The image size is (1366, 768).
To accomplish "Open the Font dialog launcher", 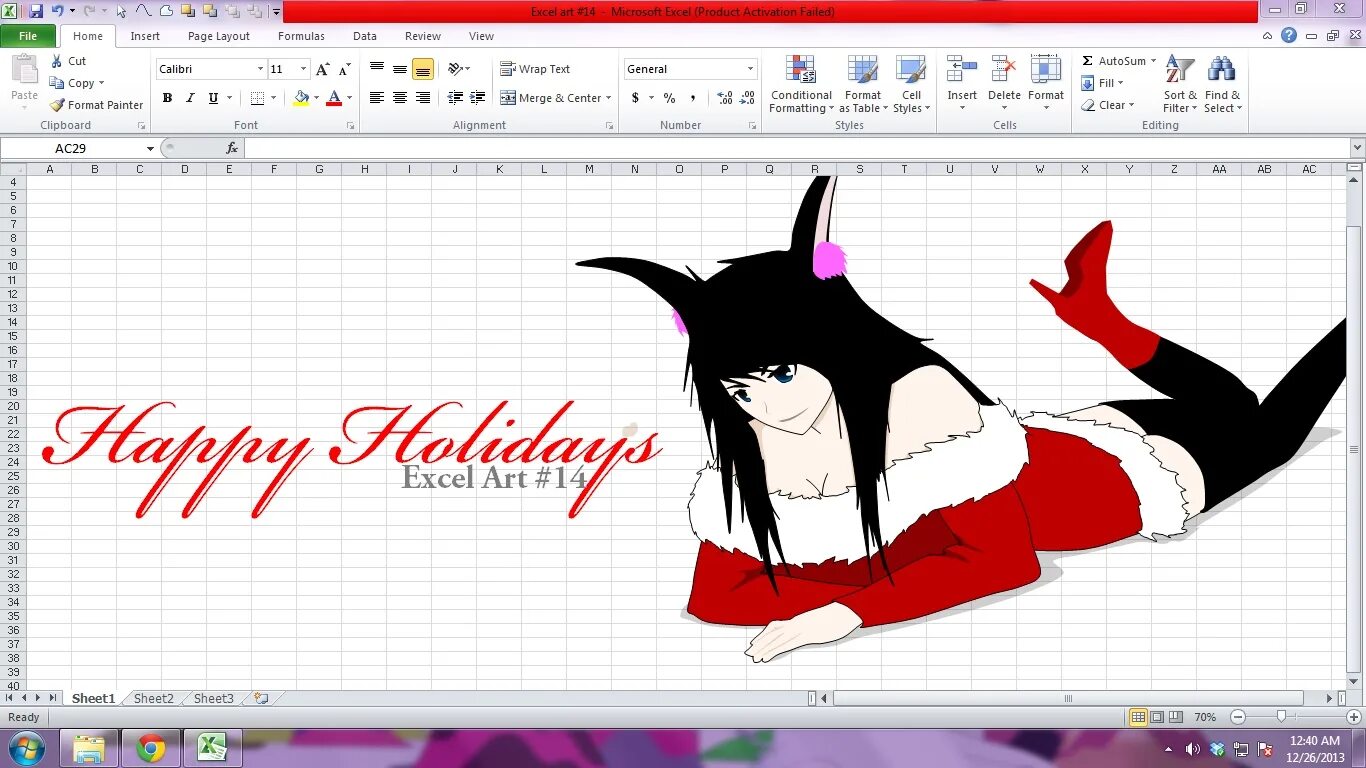I will pyautogui.click(x=350, y=126).
